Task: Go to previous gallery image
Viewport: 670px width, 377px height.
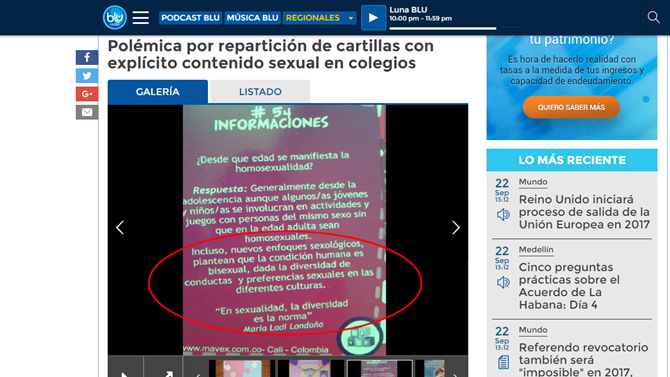Action: pos(120,227)
